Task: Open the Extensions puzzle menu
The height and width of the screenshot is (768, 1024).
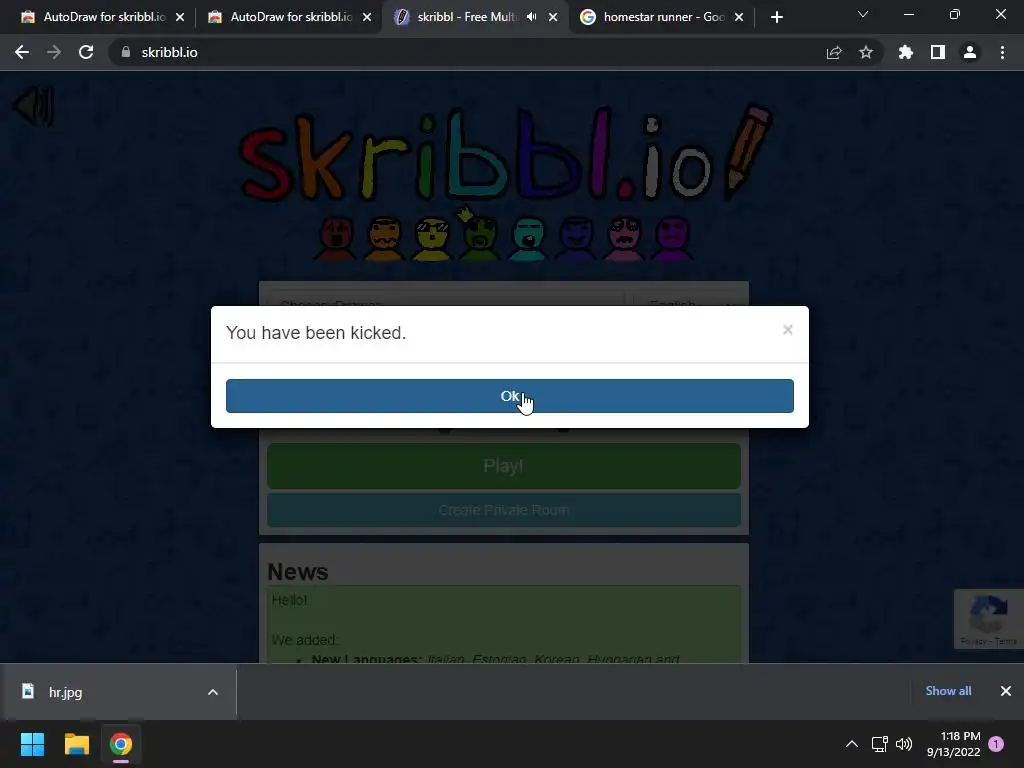Action: (x=906, y=52)
